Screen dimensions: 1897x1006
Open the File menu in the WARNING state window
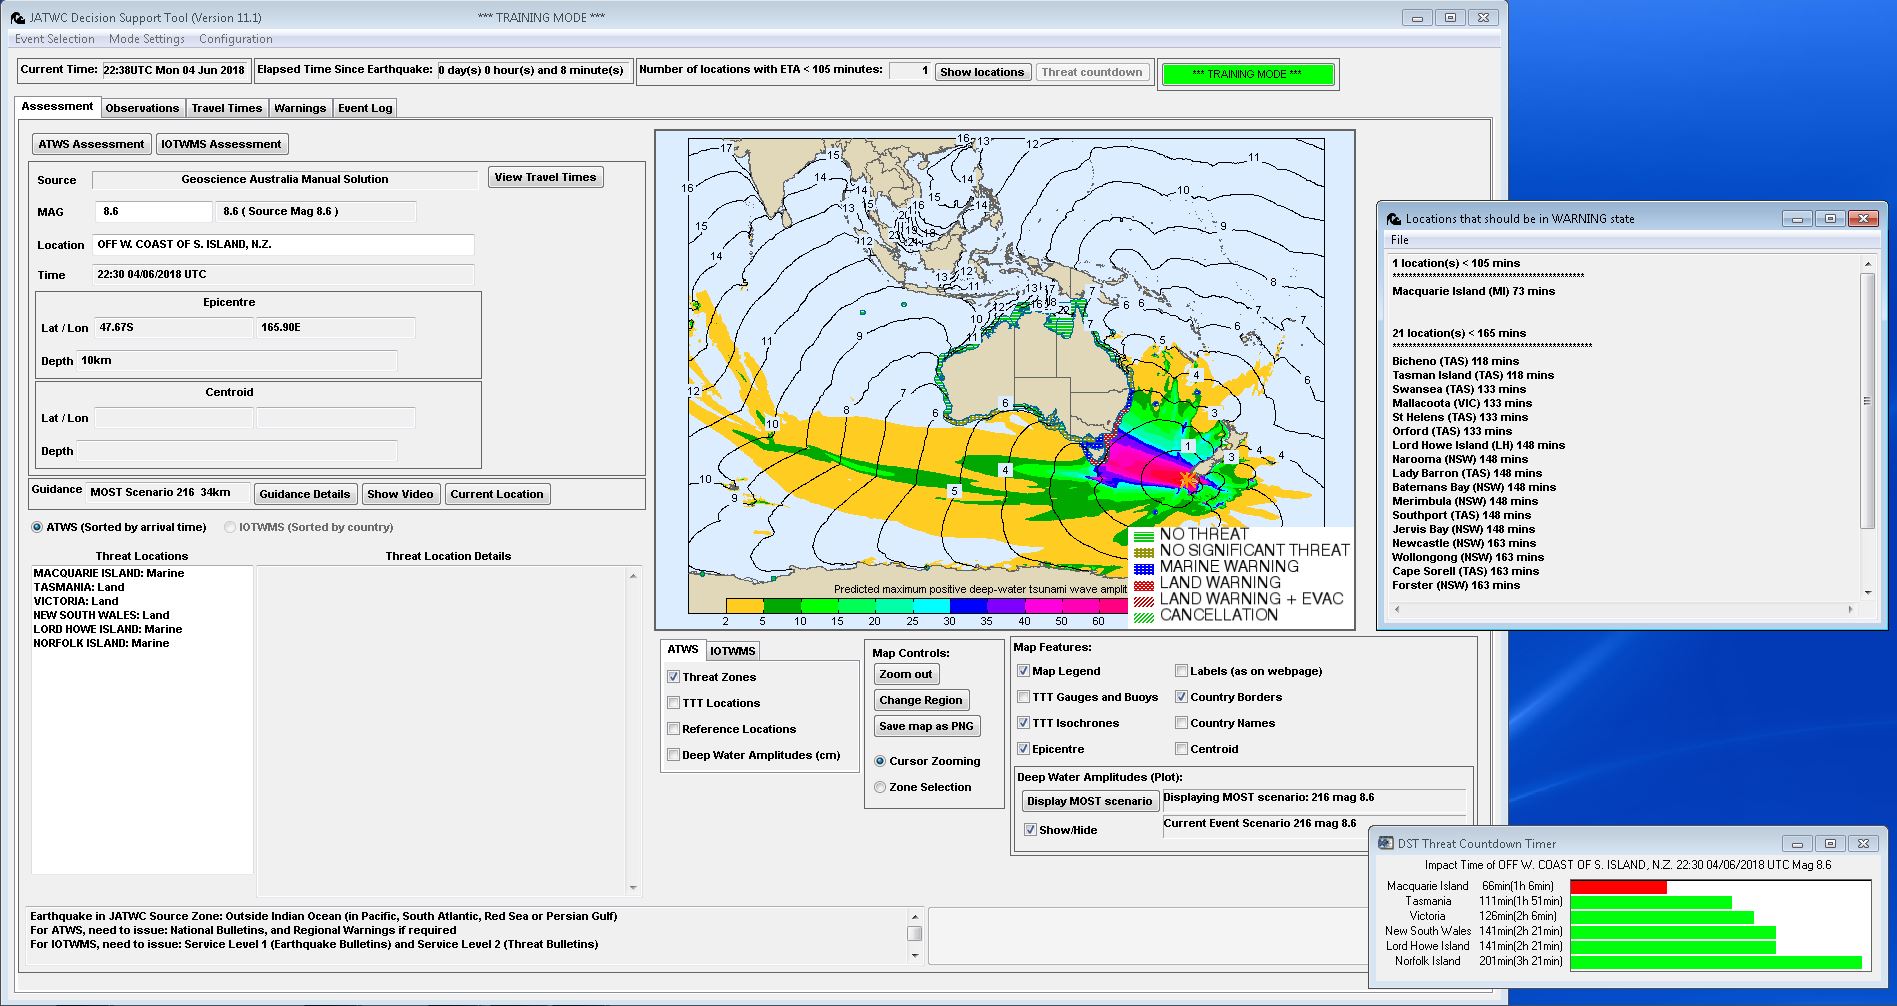click(x=1399, y=240)
